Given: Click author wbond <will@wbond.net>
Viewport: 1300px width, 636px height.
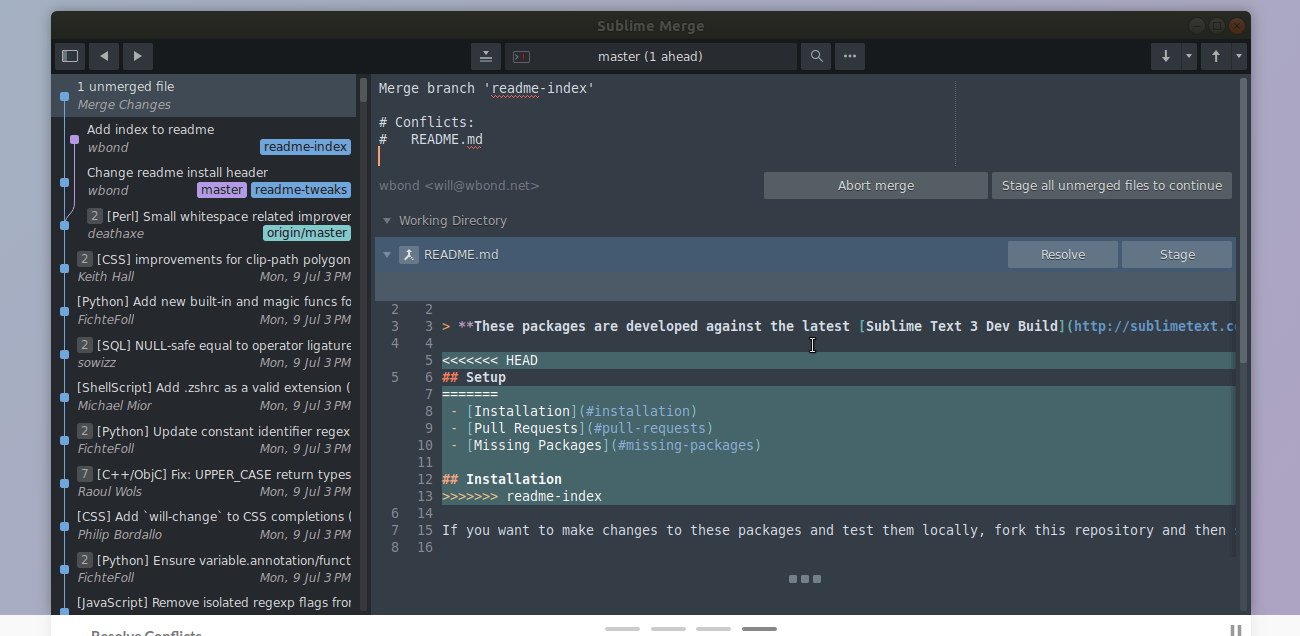Looking at the screenshot, I should (459, 185).
